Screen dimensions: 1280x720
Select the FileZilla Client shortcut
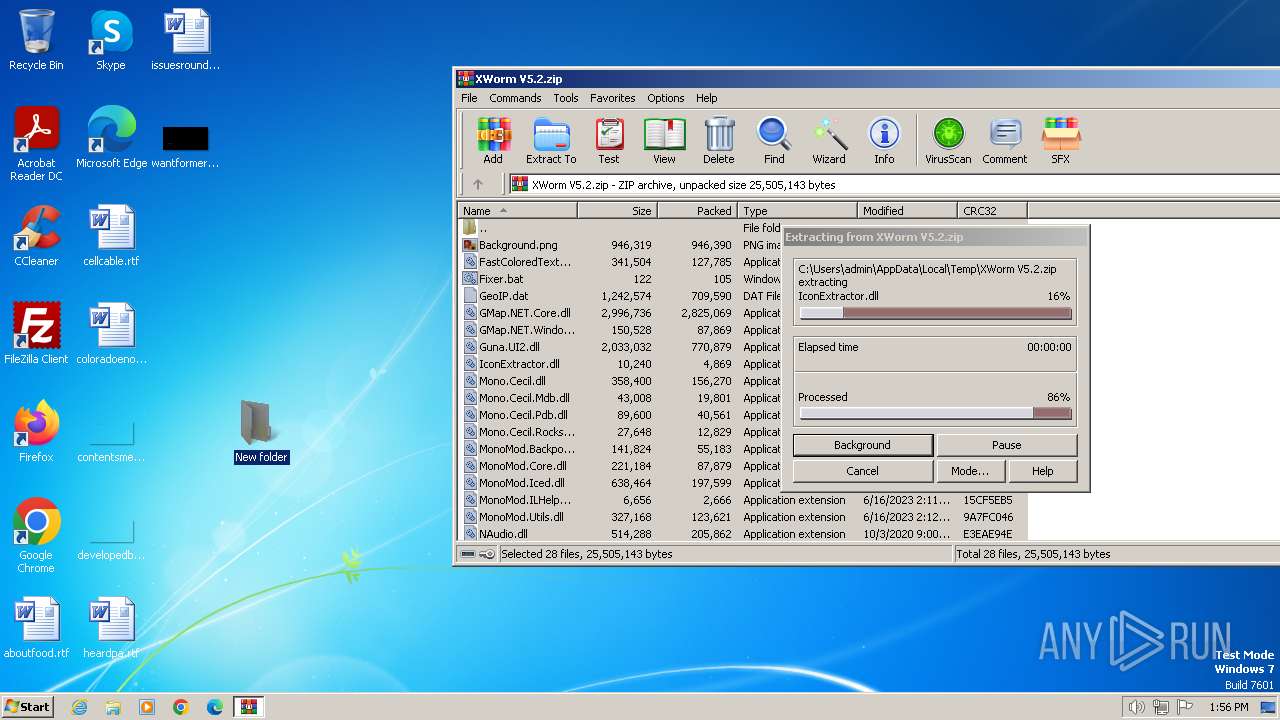(36, 333)
